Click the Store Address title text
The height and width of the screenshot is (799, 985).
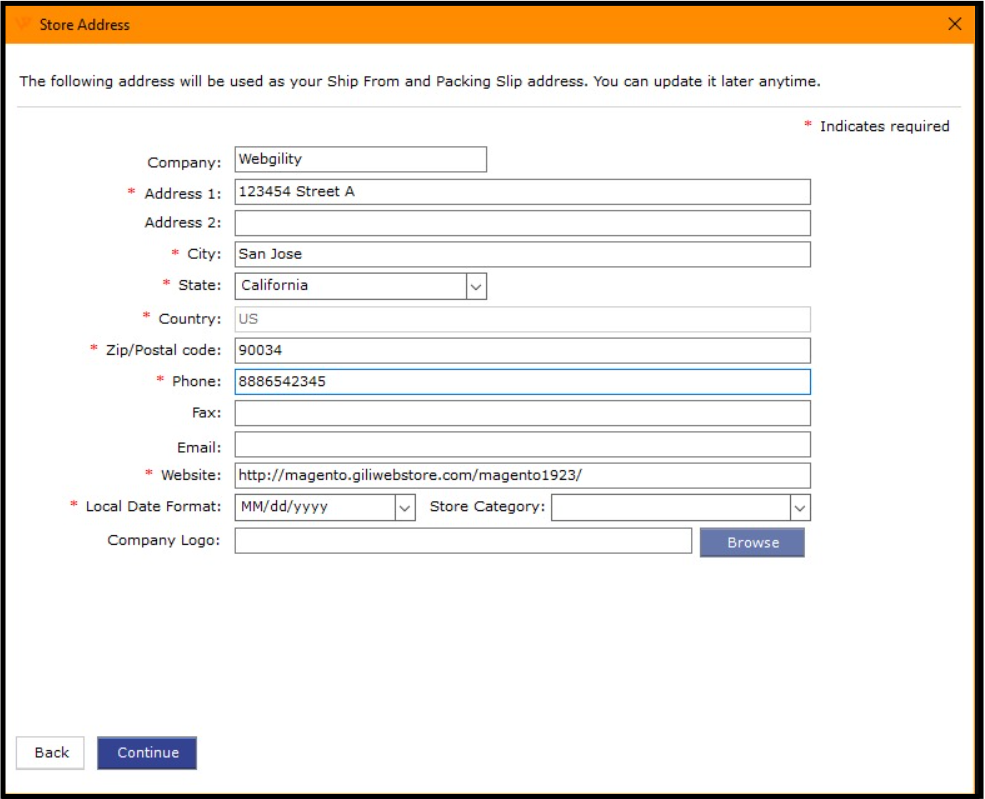[84, 24]
